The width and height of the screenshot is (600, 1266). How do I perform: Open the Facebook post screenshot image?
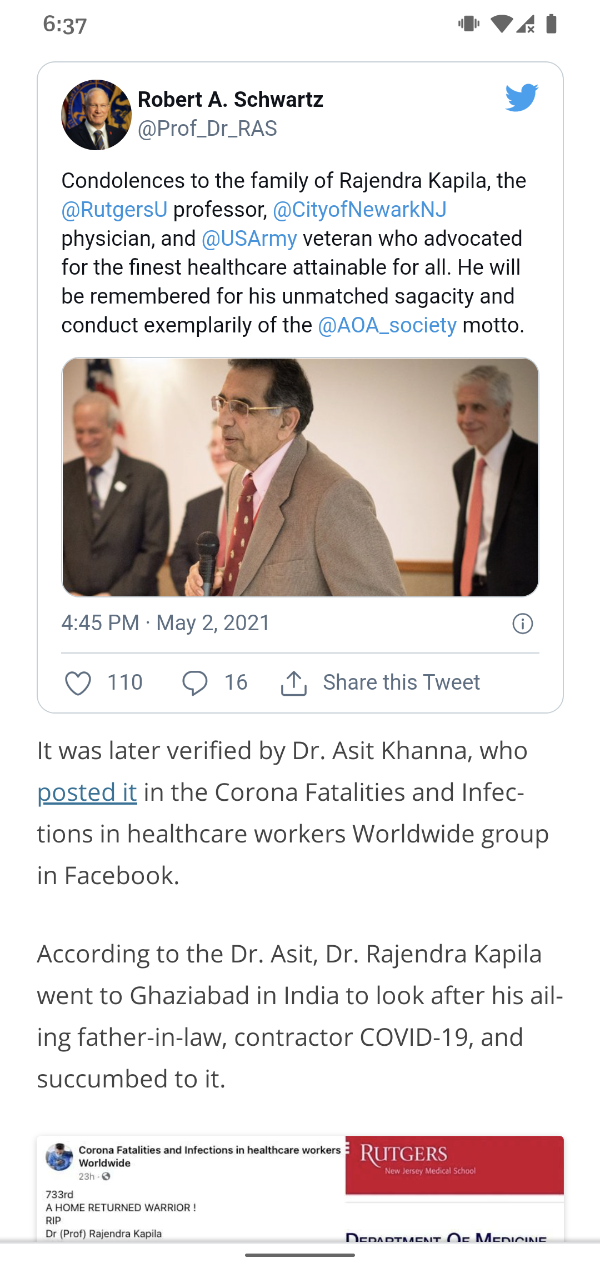300,1188
